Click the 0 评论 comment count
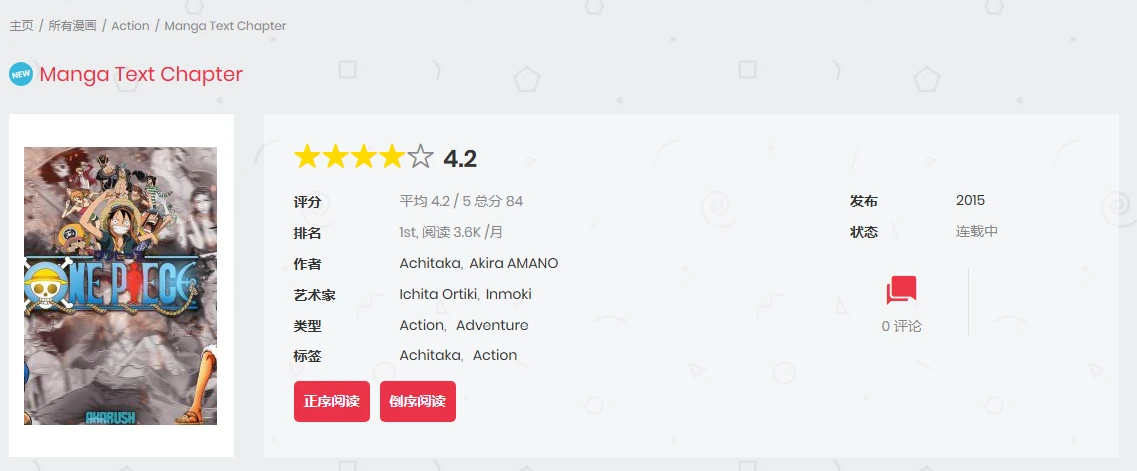The image size is (1137, 471). (x=901, y=326)
